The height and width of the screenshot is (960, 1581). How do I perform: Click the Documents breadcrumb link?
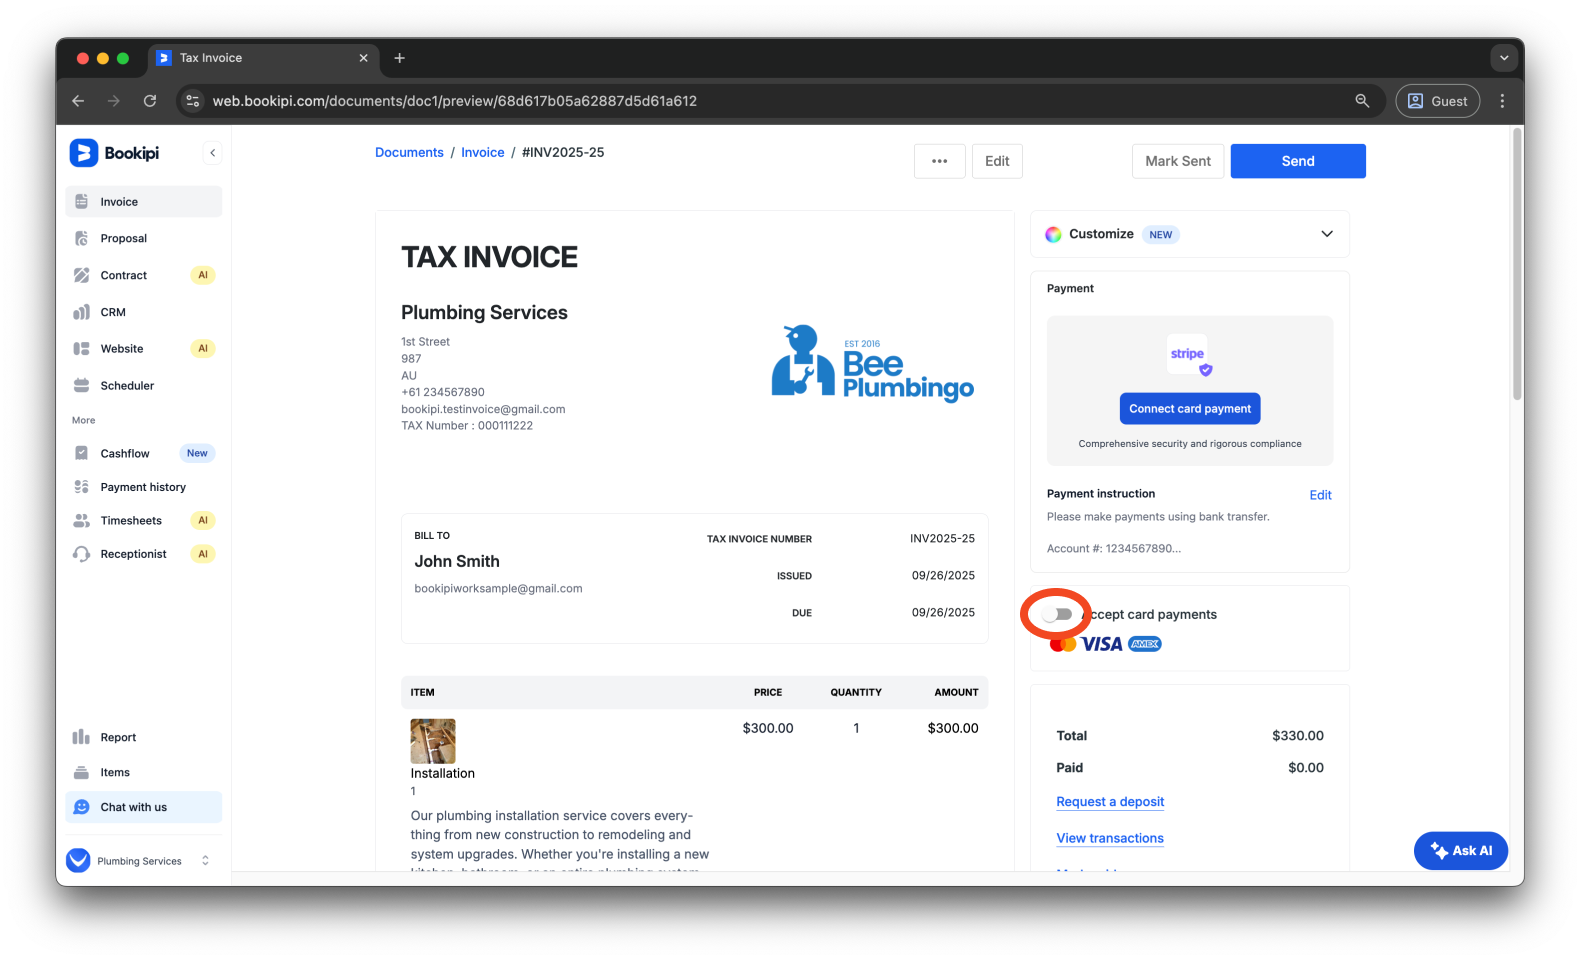click(x=409, y=152)
